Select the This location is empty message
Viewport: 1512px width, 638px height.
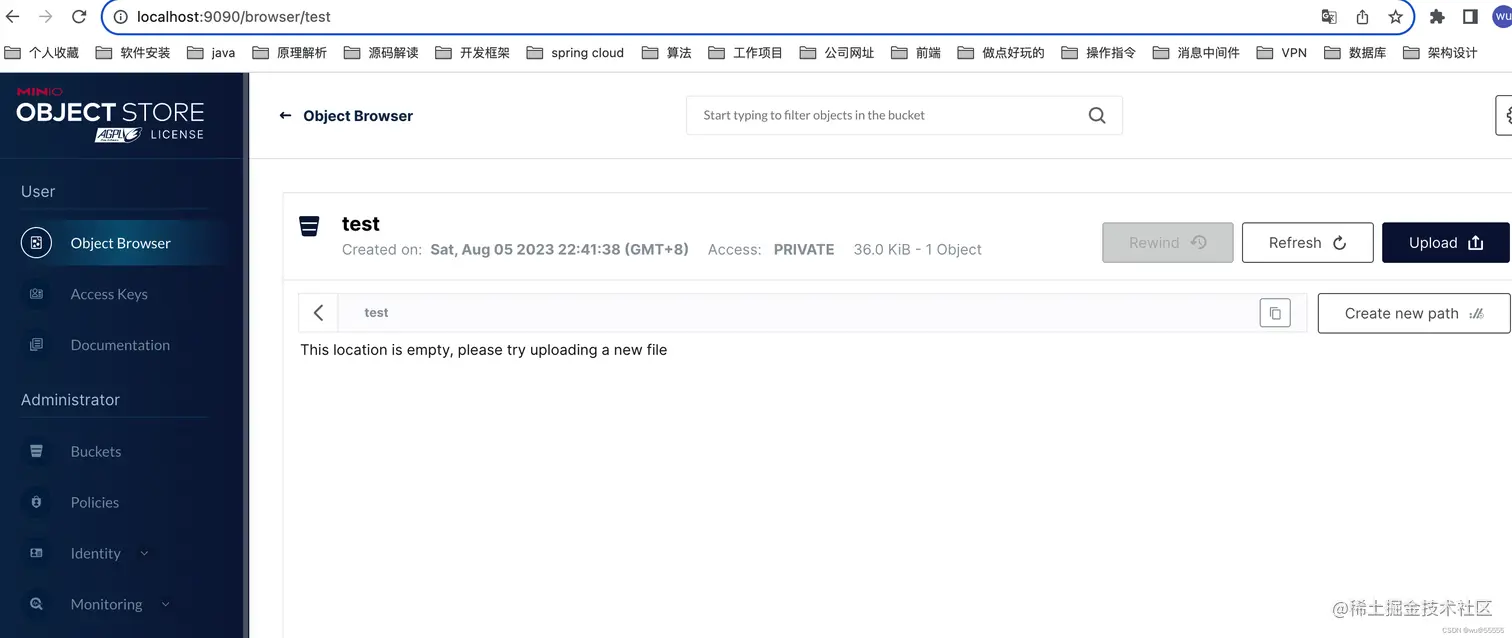point(484,350)
